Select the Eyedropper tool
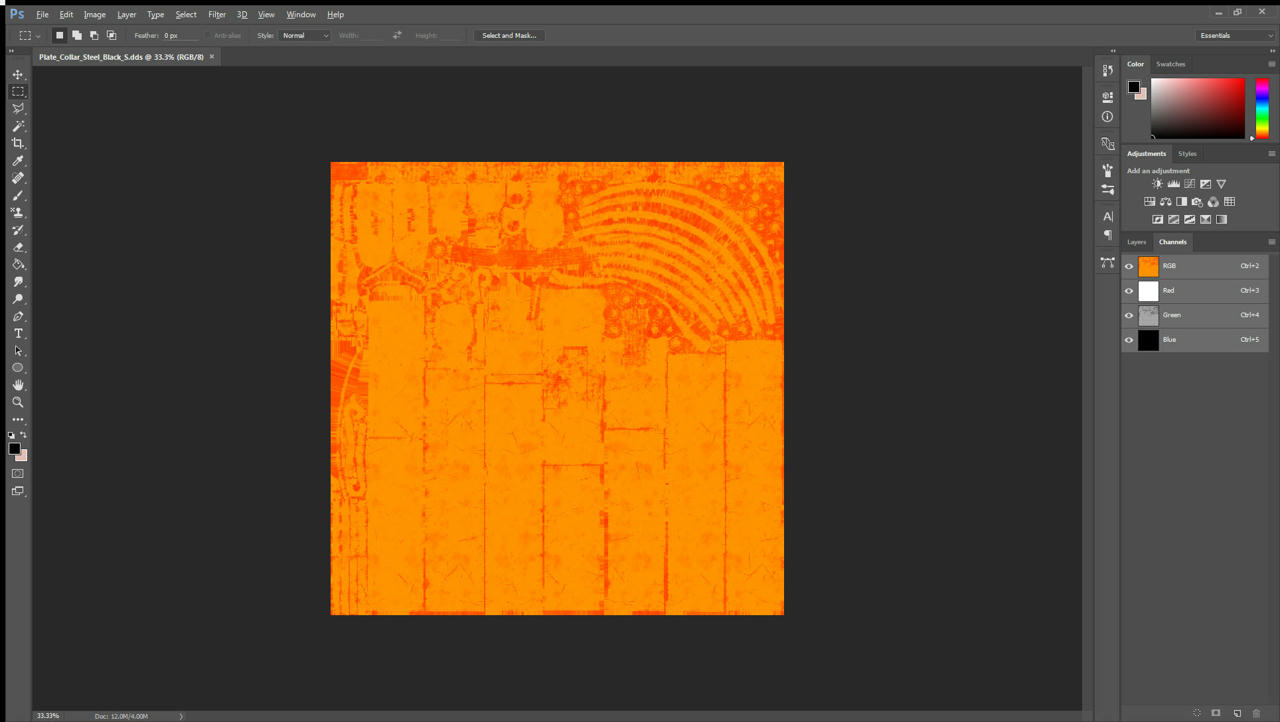The image size is (1280, 722). pos(18,161)
